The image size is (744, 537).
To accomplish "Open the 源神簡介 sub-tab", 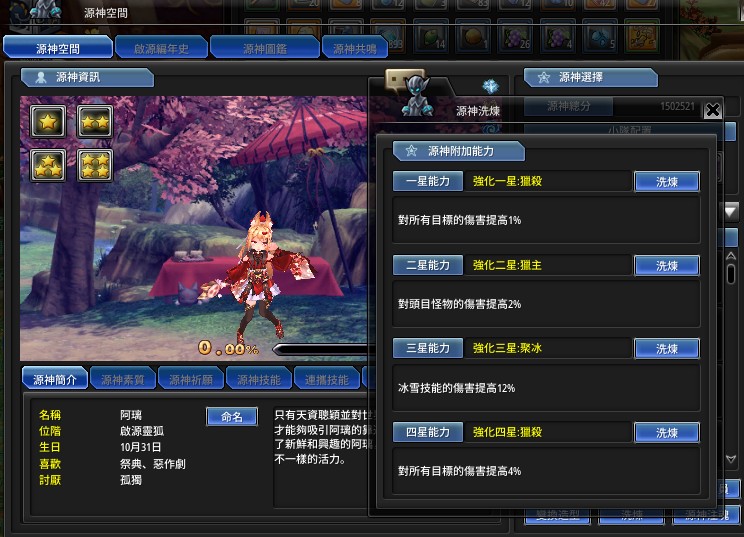I will (55, 379).
